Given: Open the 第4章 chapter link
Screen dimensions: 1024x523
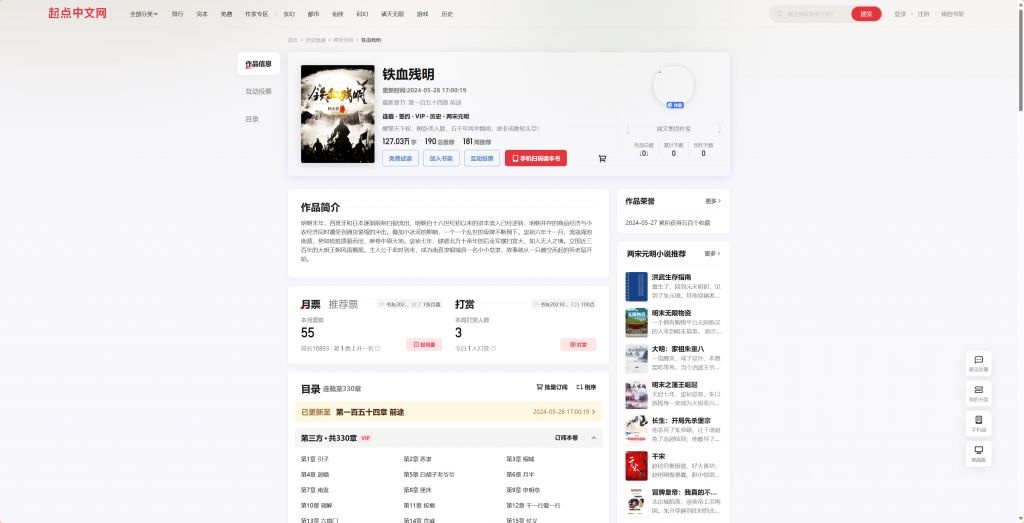Looking at the screenshot, I should (315, 475).
